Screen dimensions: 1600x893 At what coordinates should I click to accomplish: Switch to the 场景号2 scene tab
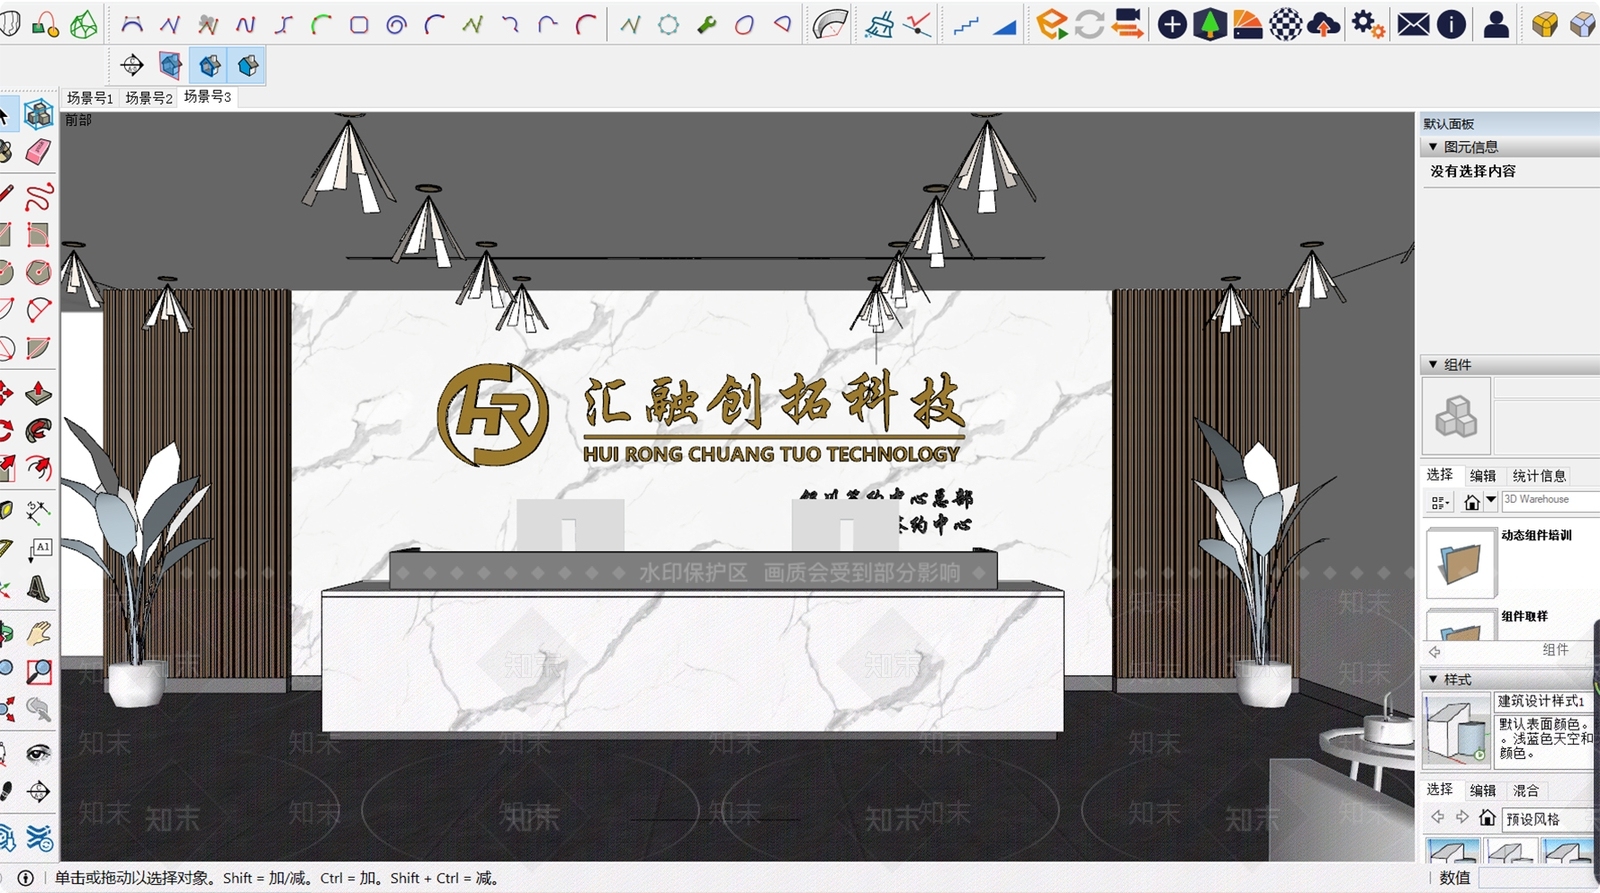pos(149,98)
